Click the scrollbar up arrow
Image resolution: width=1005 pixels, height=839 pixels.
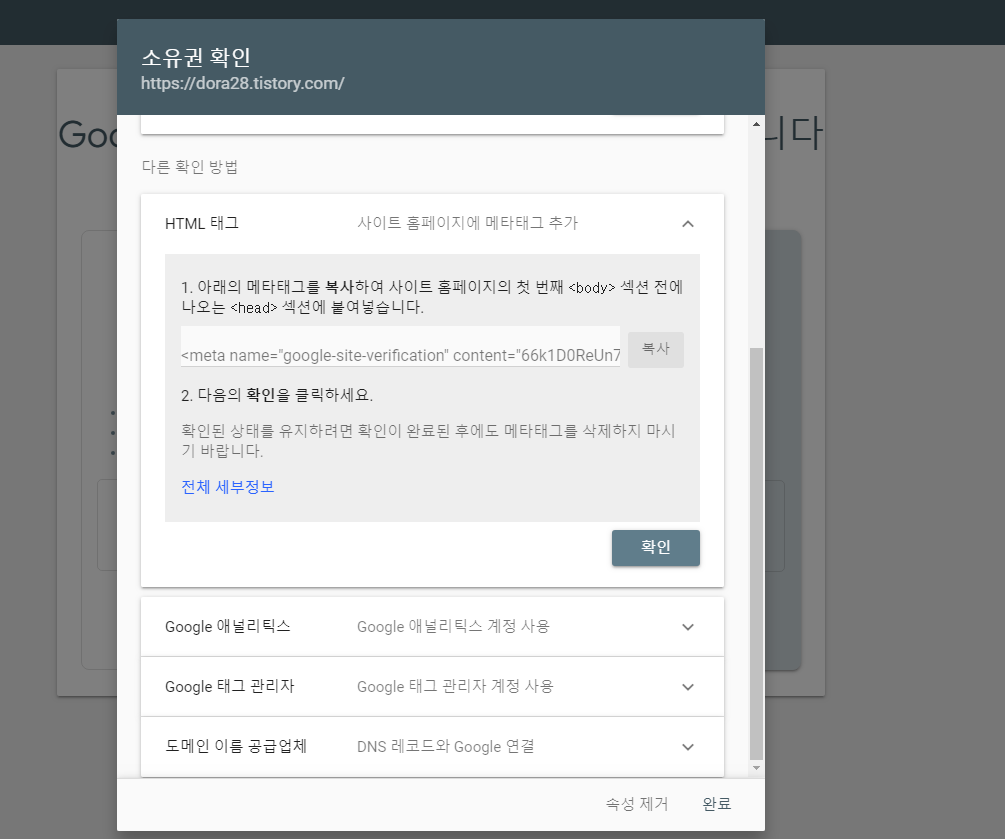coord(756,124)
